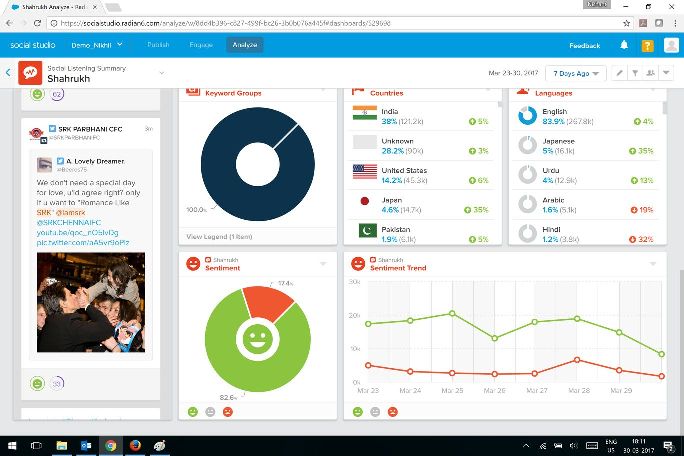The height and width of the screenshot is (456, 684).
Task: Open Firefox from the Windows taskbar
Action: point(134,445)
